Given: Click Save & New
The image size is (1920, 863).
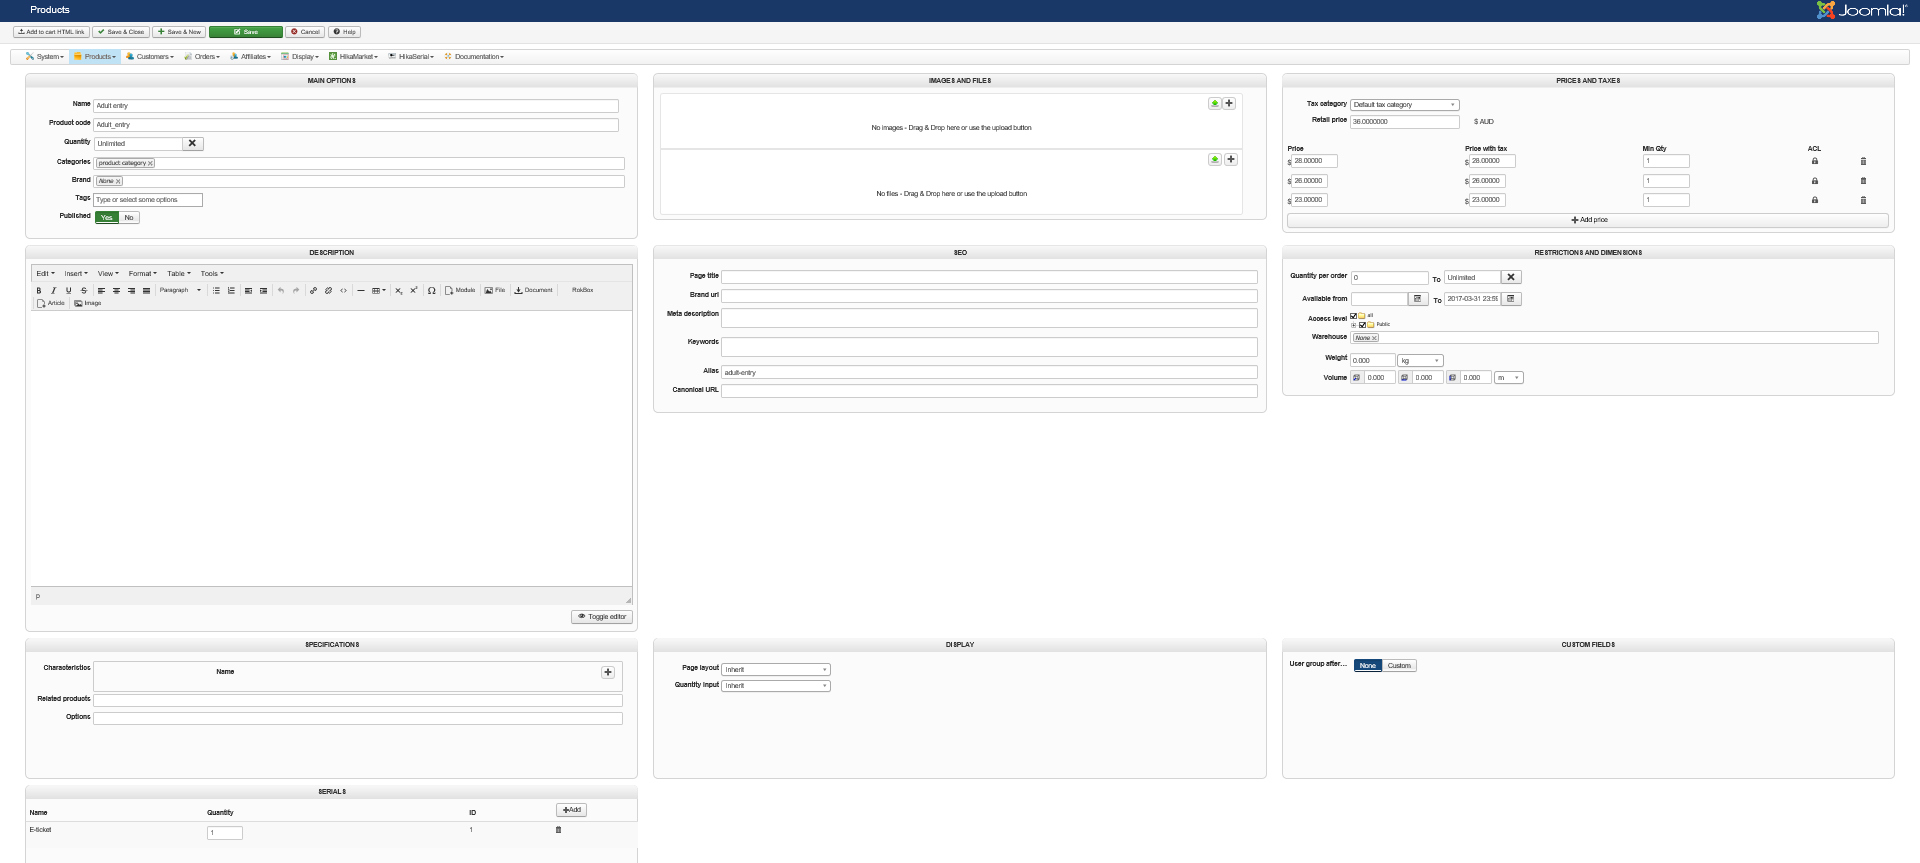Looking at the screenshot, I should pos(179,32).
